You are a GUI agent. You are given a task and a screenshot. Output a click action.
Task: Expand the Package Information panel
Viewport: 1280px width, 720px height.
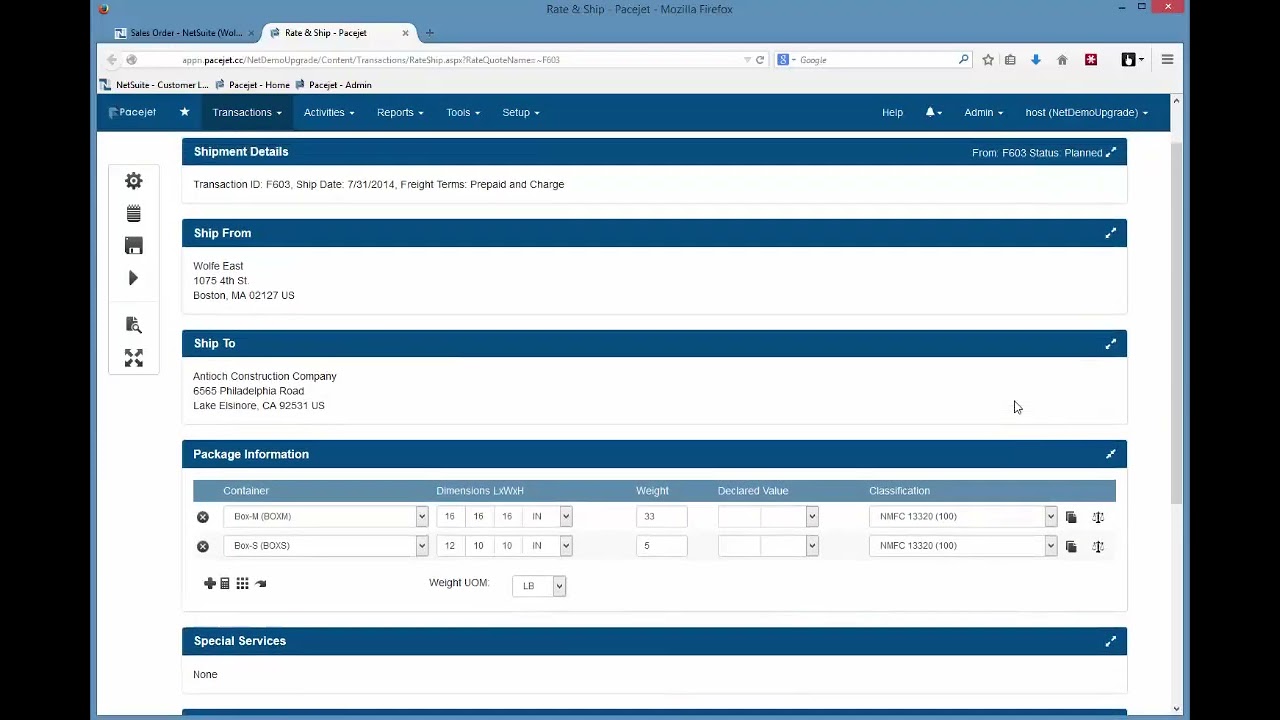tap(1110, 454)
